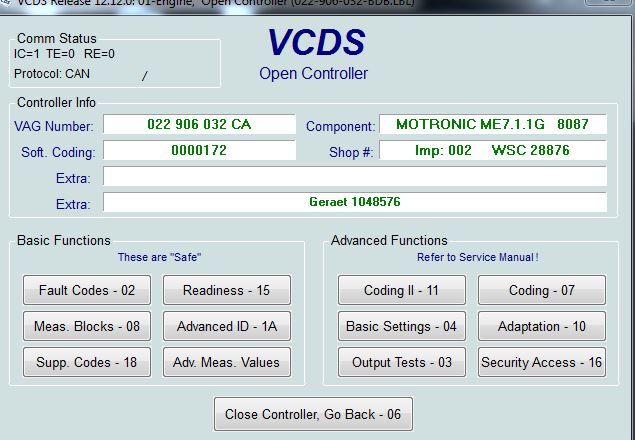Click the 'Comm Status' group title
Viewport: 635px width, 440px height.
[x=57, y=38]
